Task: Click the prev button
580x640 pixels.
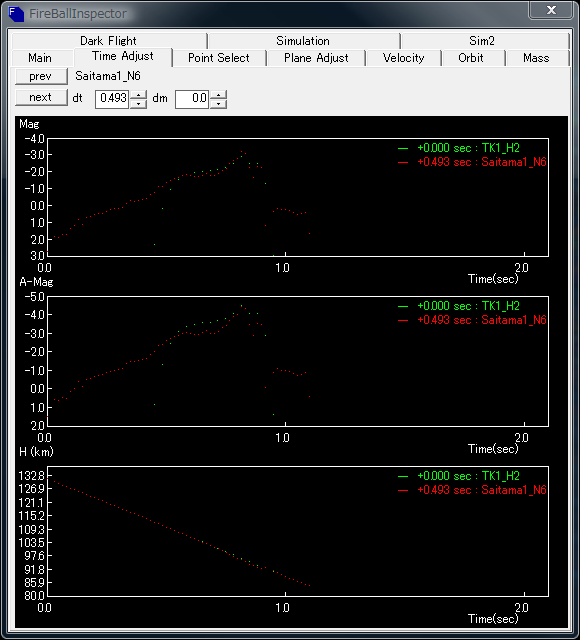Action: click(41, 76)
